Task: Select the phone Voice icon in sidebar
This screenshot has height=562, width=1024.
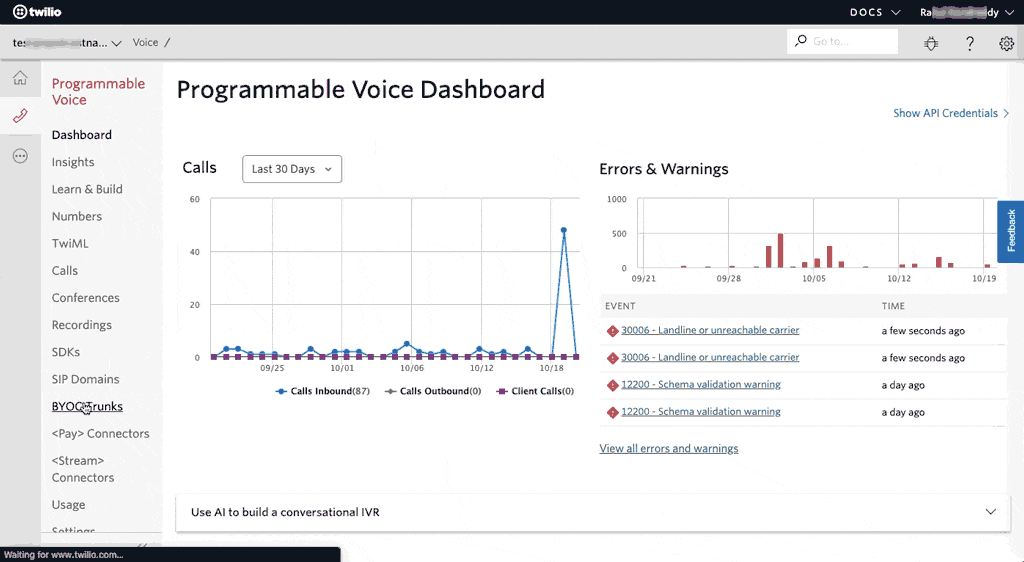Action: coord(20,116)
